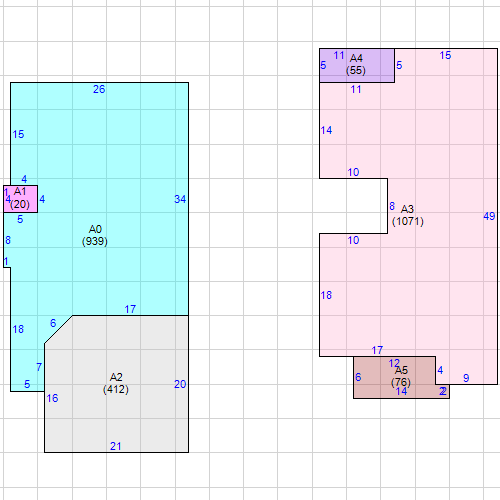Select dimension 6 on the diagonal edge
Viewport: 500px width, 500px height.
point(53,323)
